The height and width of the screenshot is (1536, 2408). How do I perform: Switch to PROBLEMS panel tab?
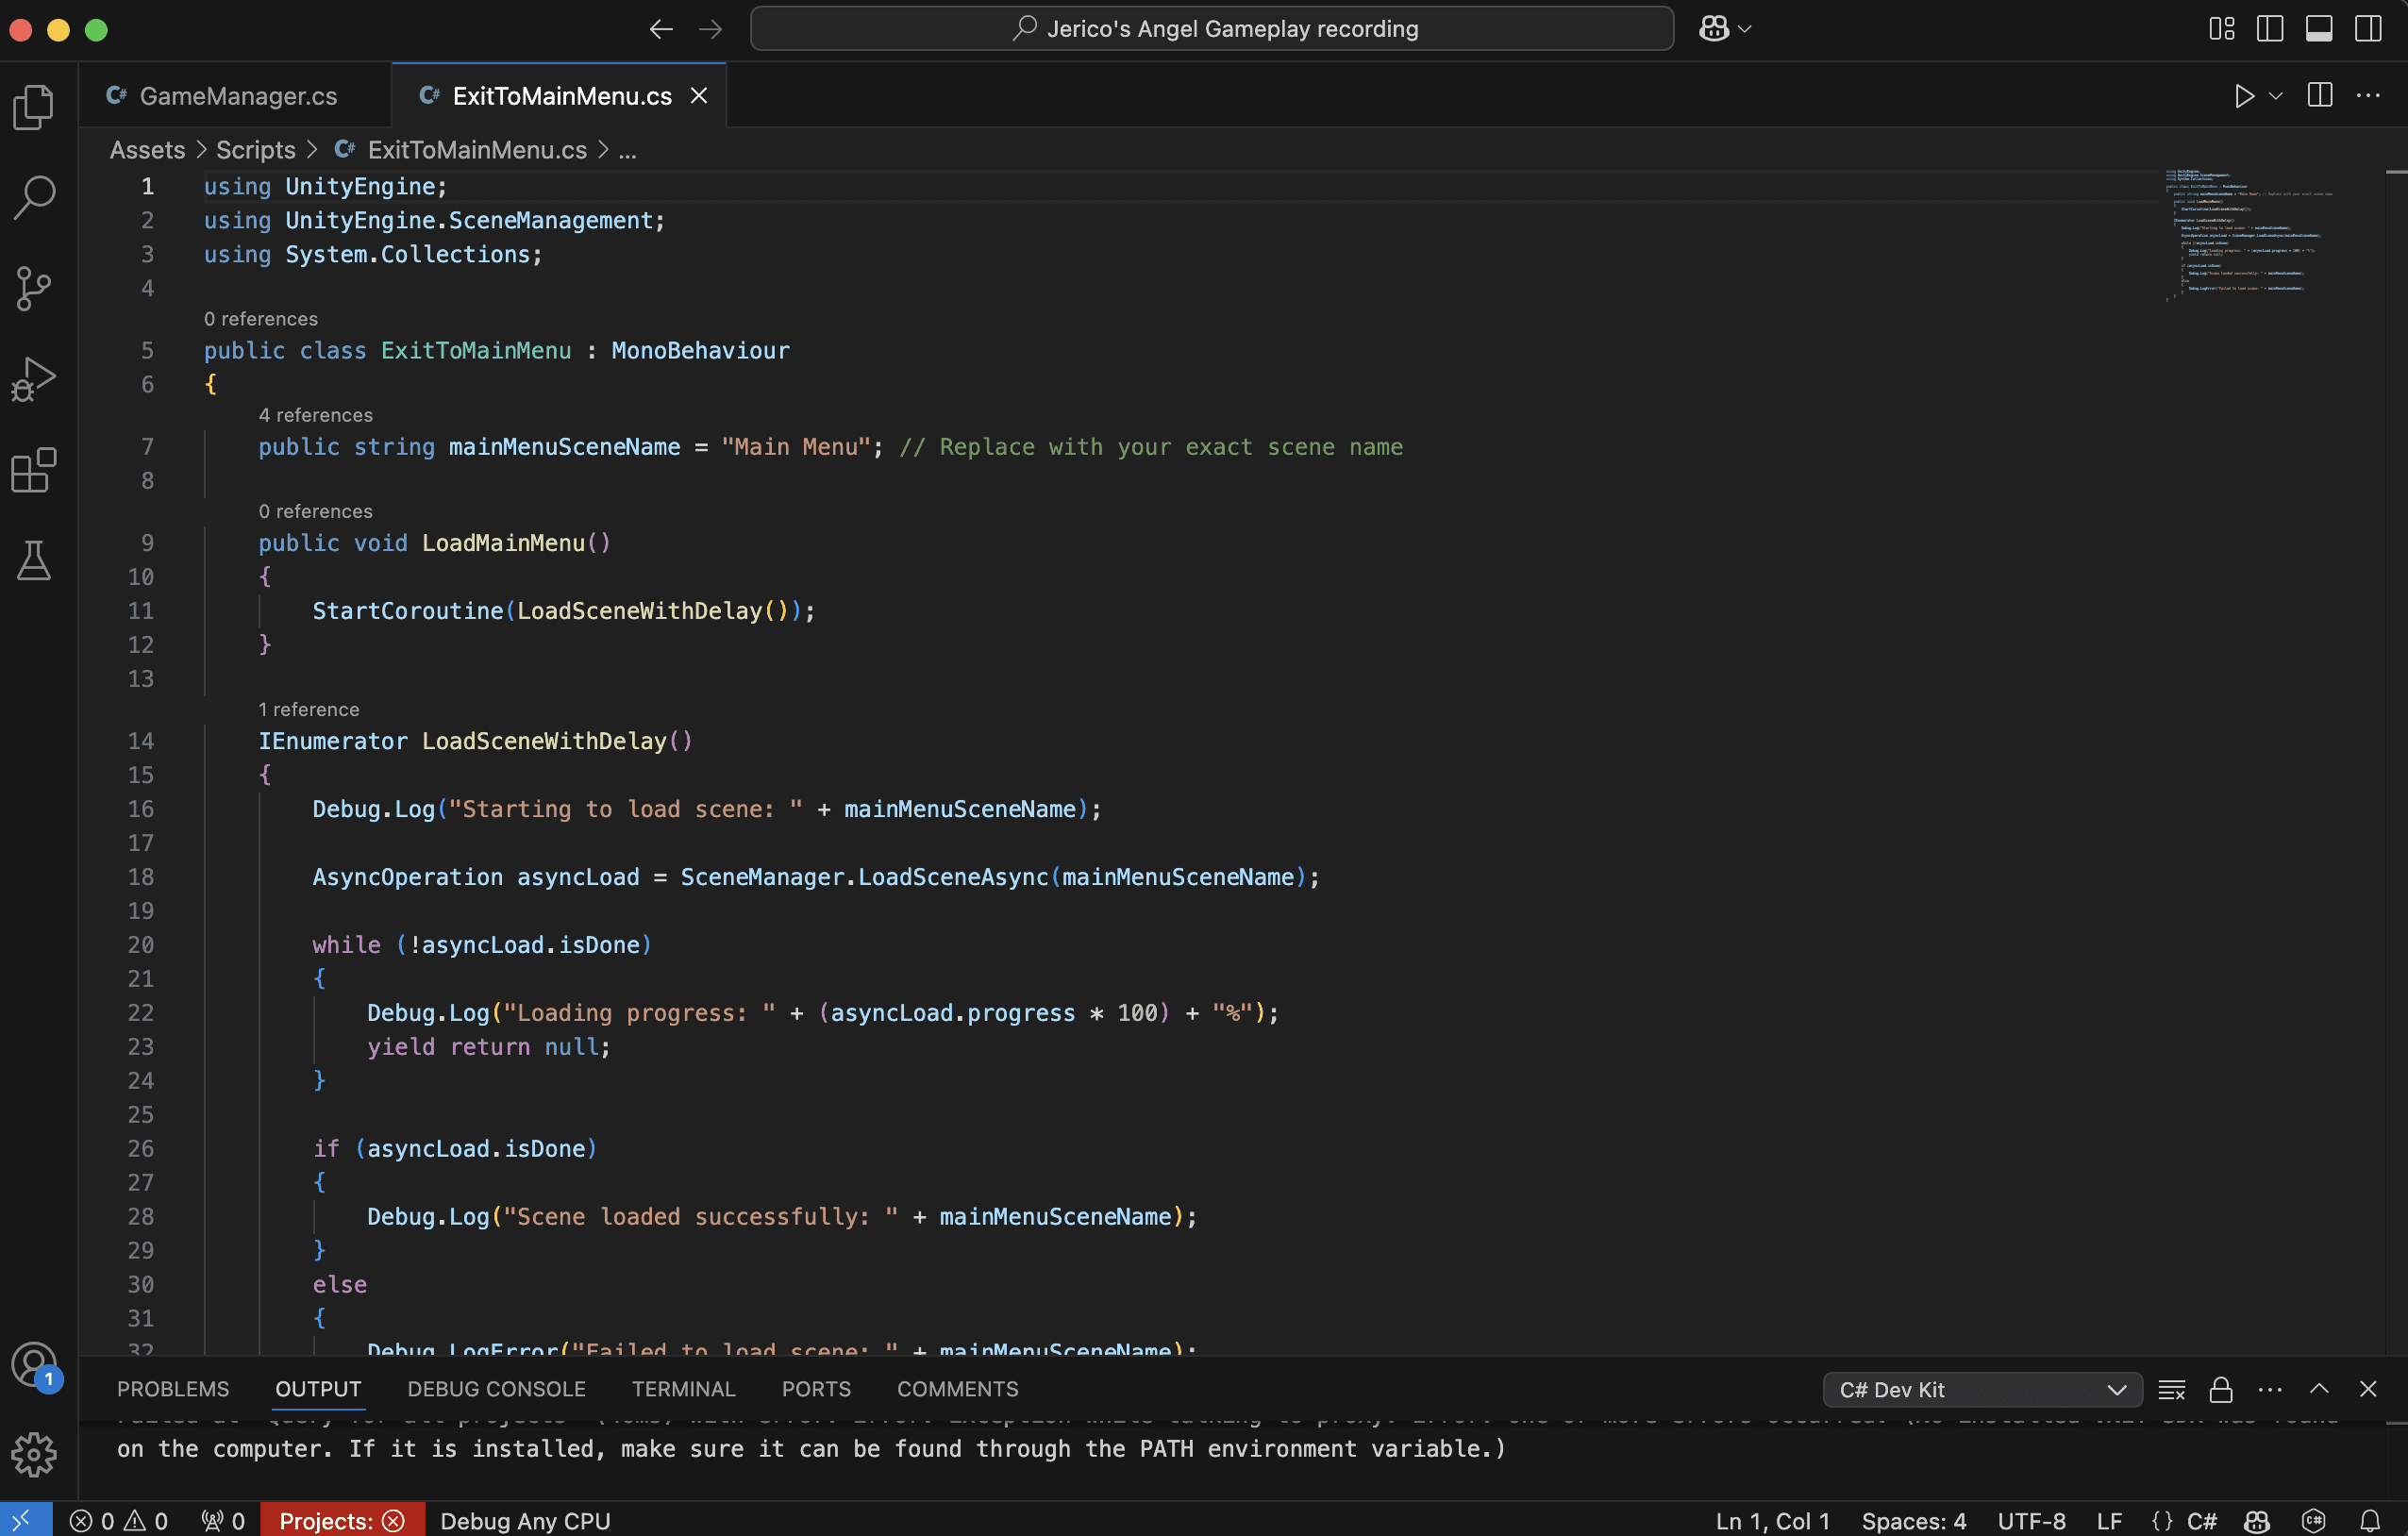[173, 1389]
